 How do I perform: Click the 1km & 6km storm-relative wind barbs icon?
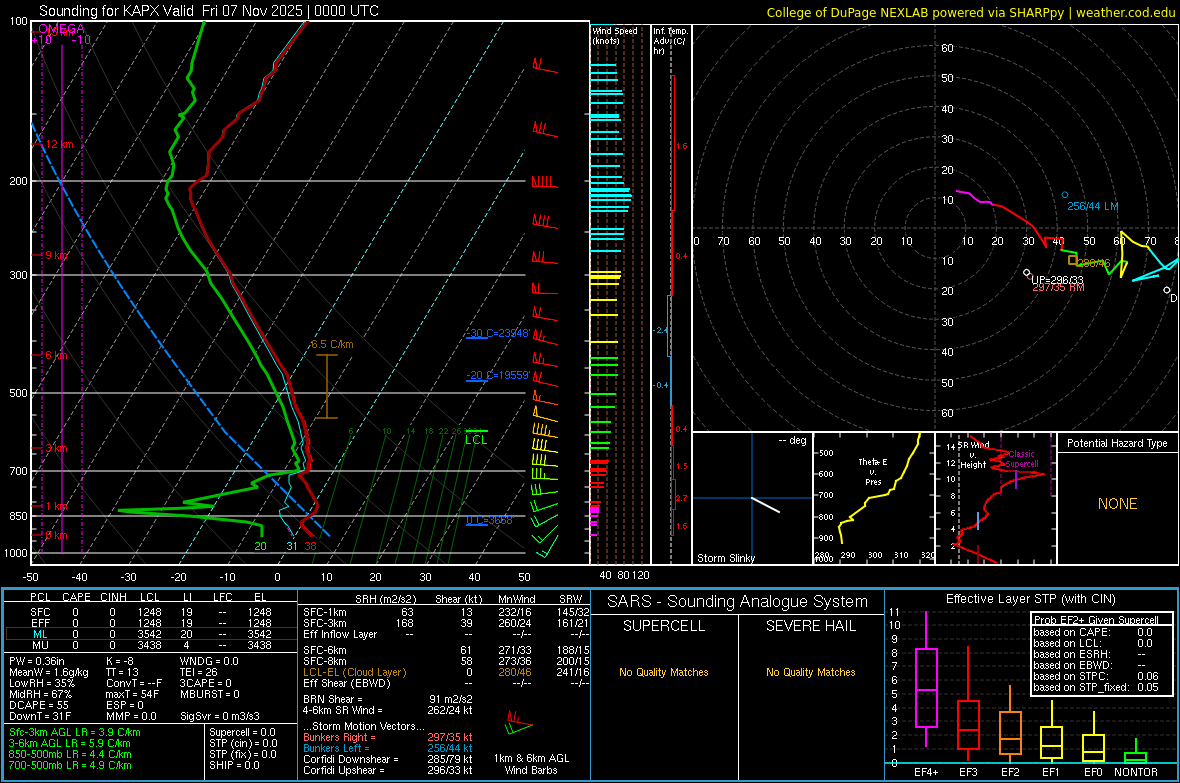click(x=519, y=724)
